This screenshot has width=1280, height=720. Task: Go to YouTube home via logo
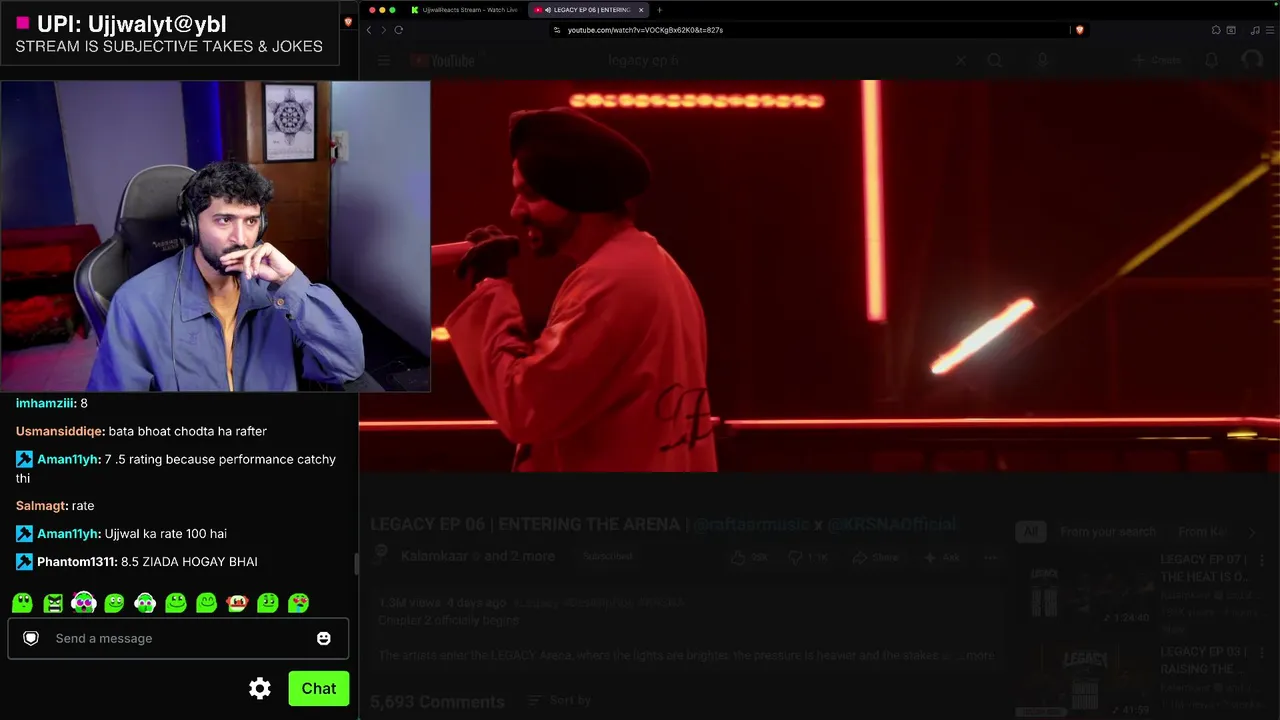(442, 61)
